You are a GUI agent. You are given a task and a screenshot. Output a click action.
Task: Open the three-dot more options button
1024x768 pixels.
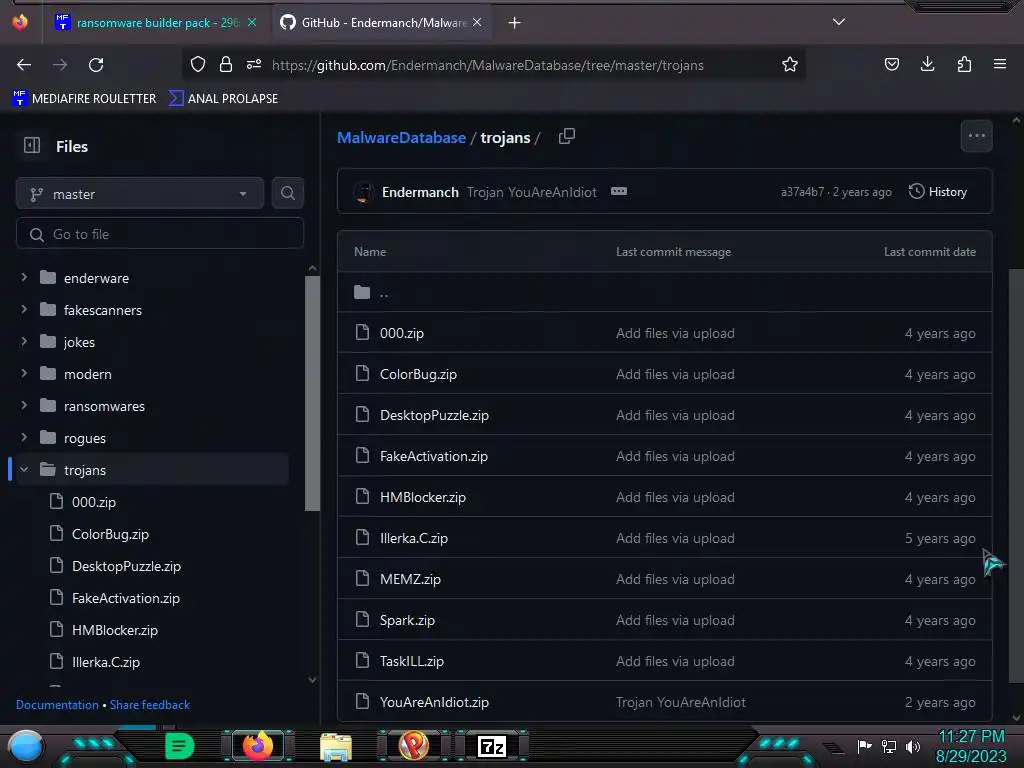[x=976, y=136]
